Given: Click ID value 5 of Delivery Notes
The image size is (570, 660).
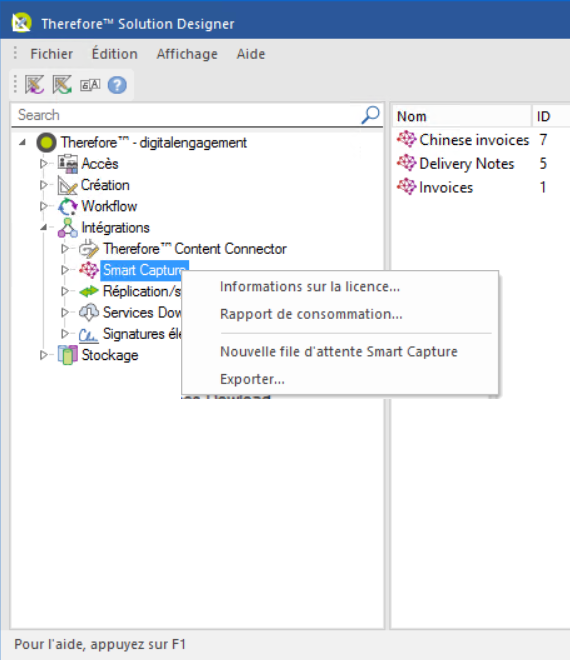Looking at the screenshot, I should pyautogui.click(x=543, y=163).
